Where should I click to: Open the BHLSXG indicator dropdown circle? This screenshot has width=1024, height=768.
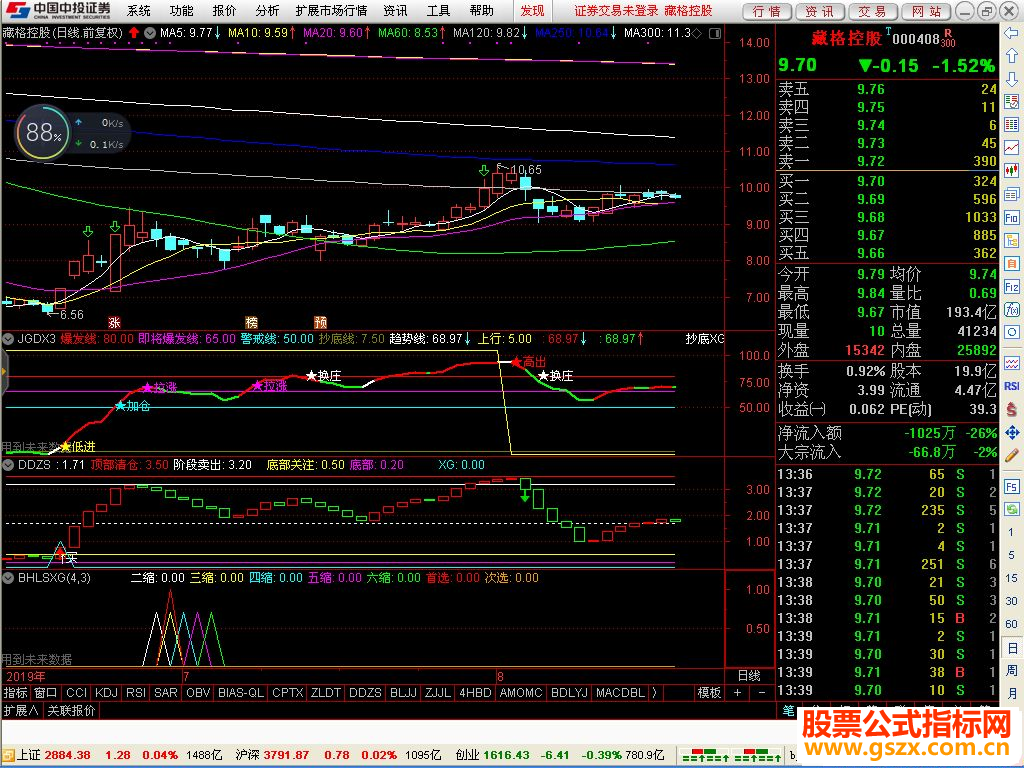tap(8, 578)
